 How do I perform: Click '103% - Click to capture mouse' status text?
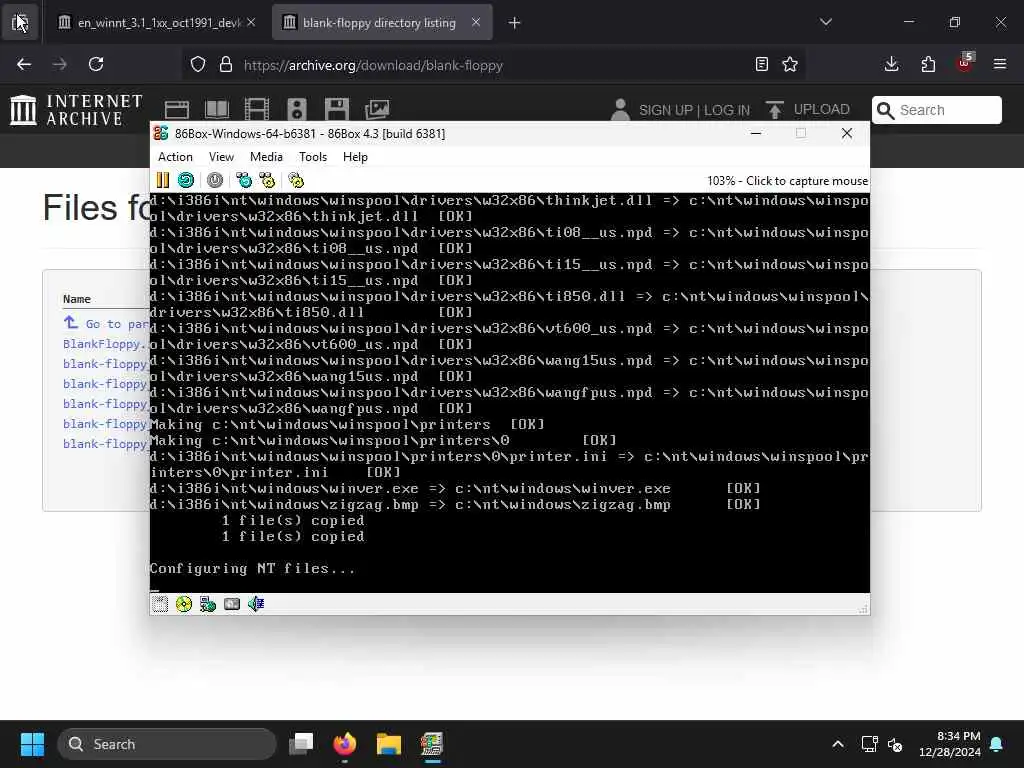pos(787,181)
